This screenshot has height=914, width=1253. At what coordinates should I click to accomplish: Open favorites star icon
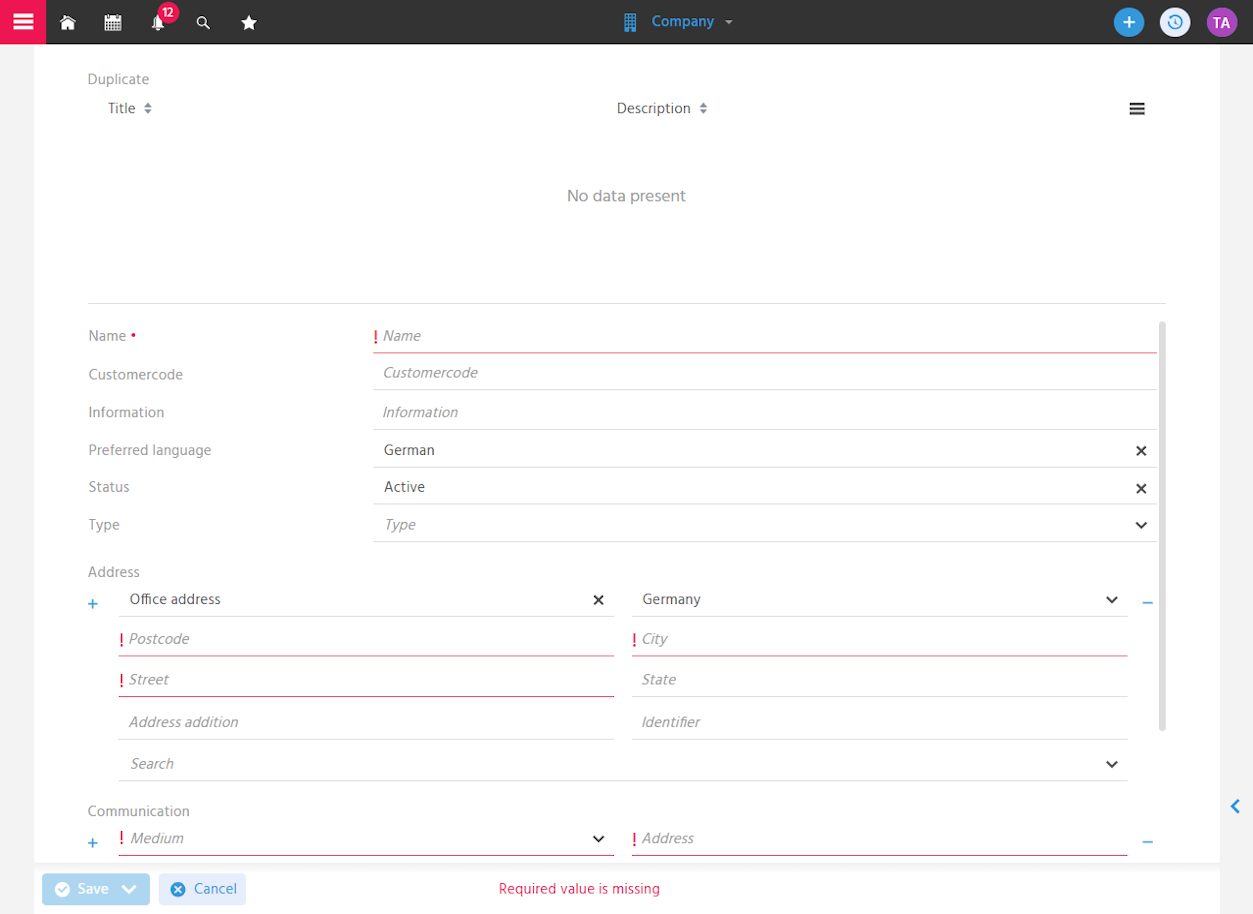(x=249, y=22)
